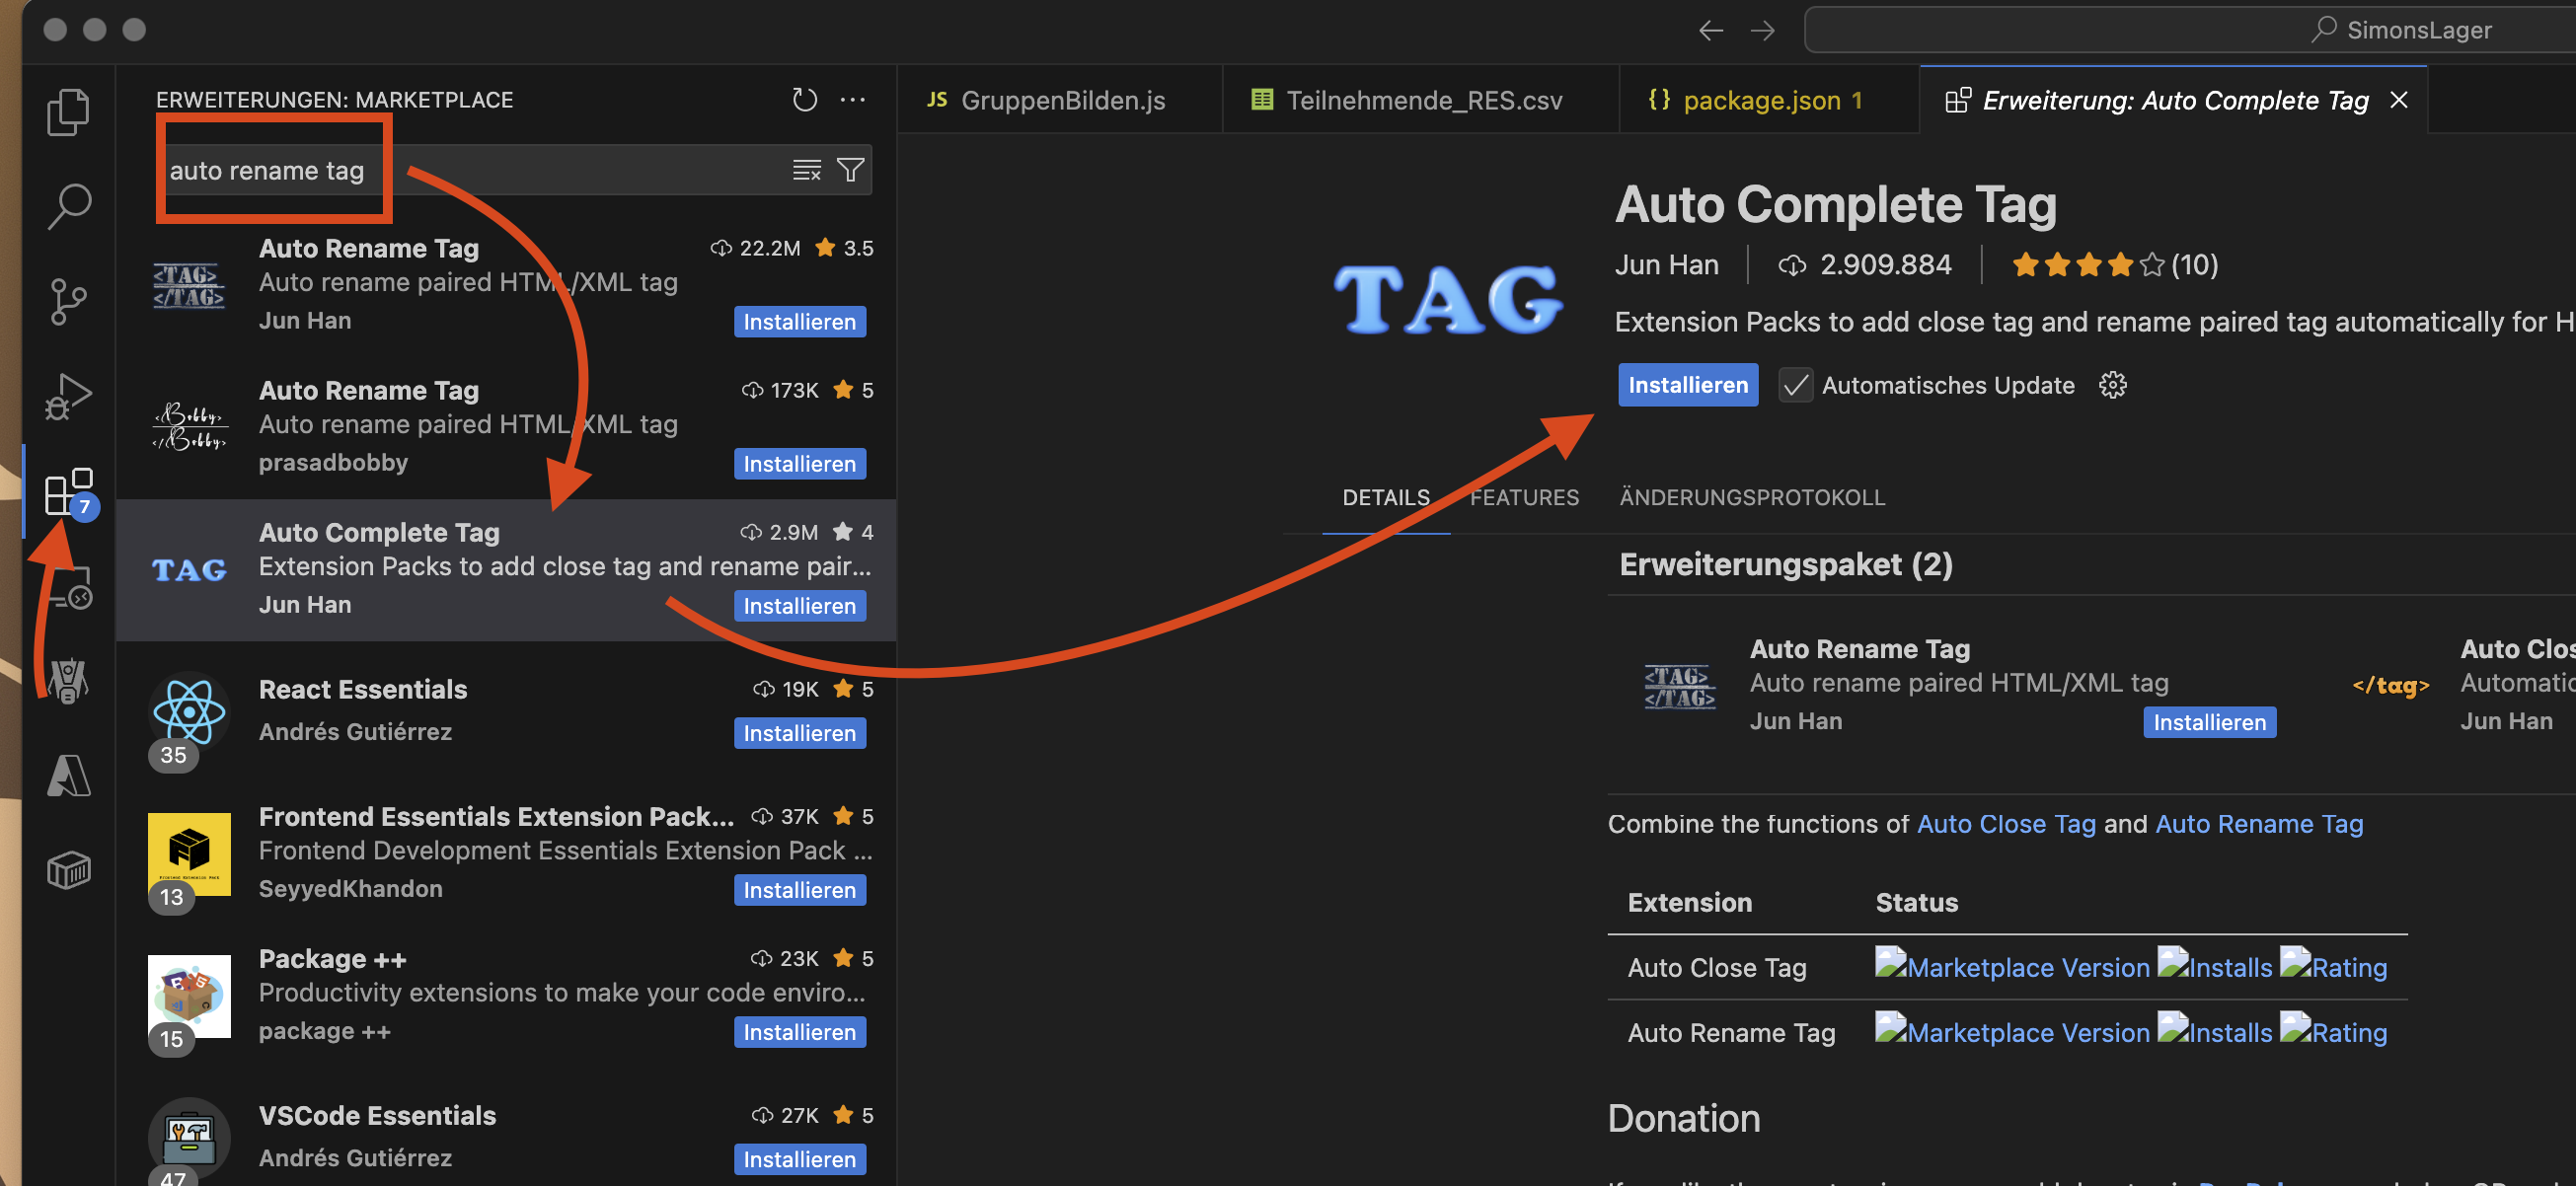Switch to the Teilnehmende_RES.csv tab
The image size is (2576, 1186).
pos(1412,99)
